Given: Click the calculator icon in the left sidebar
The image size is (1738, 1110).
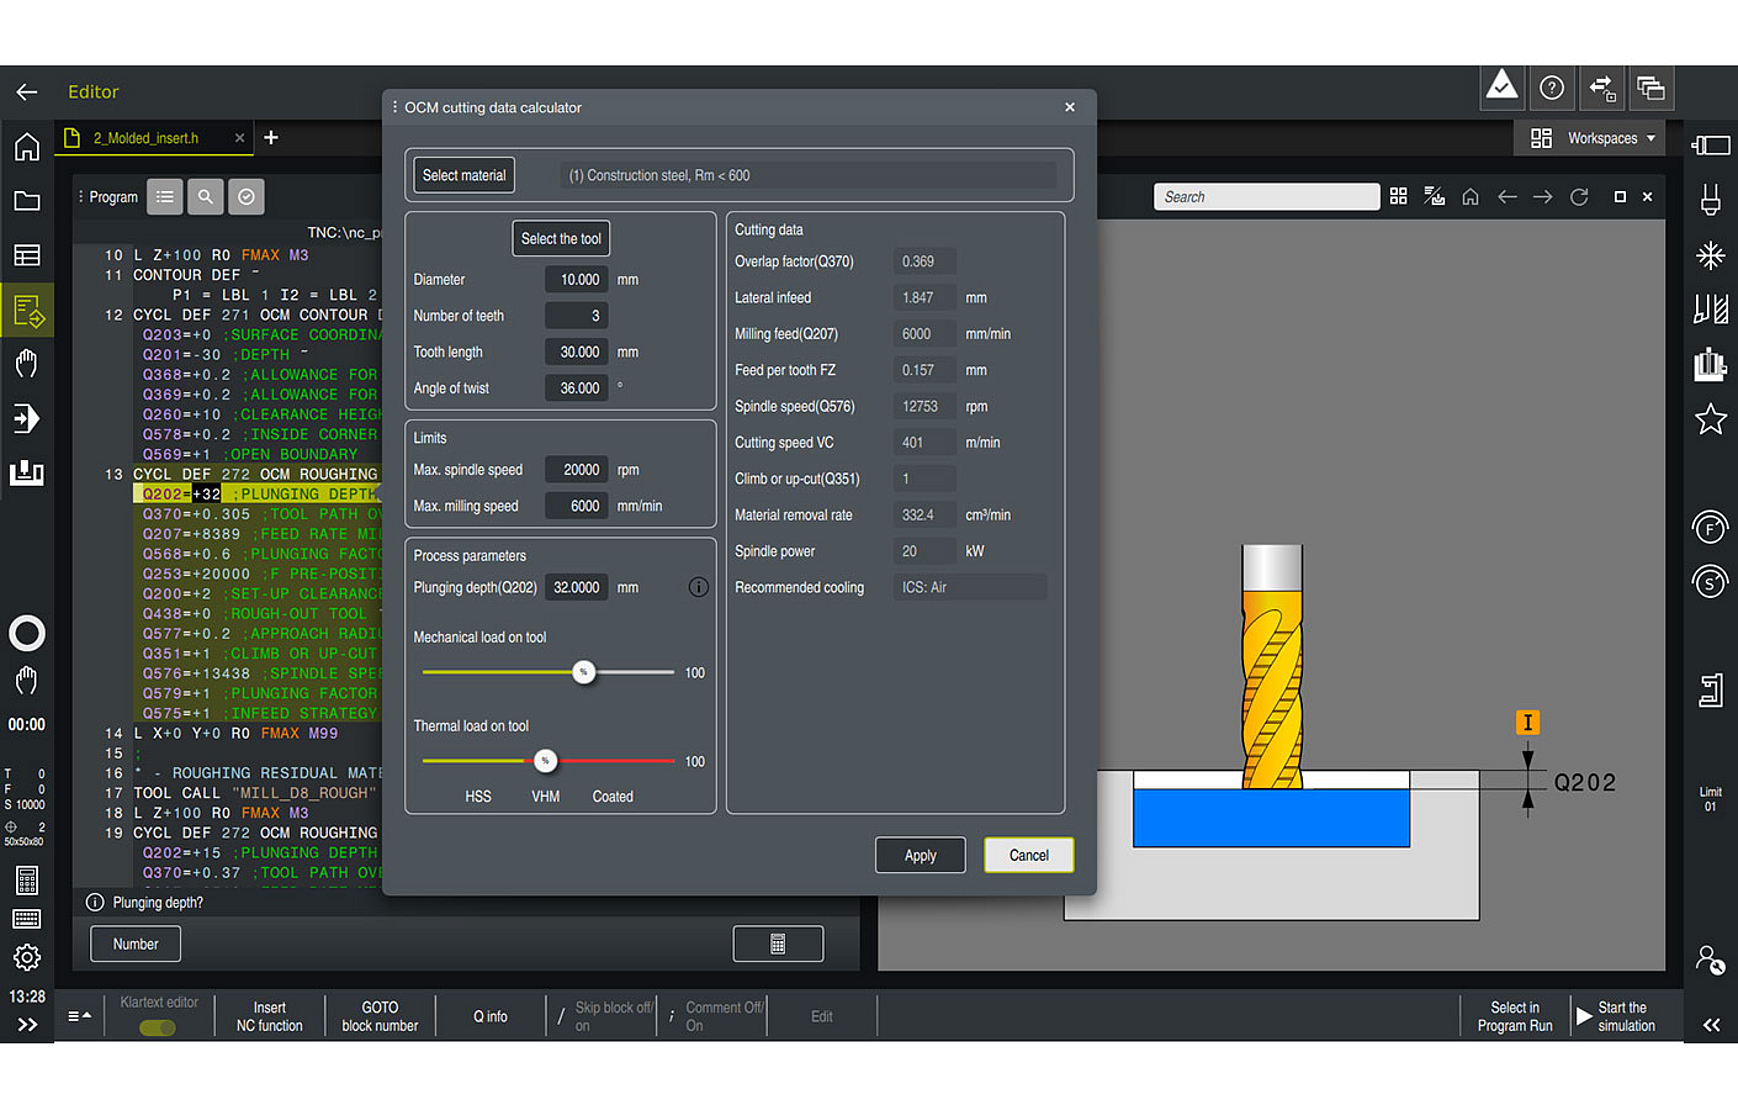Looking at the screenshot, I should pos(27,880).
